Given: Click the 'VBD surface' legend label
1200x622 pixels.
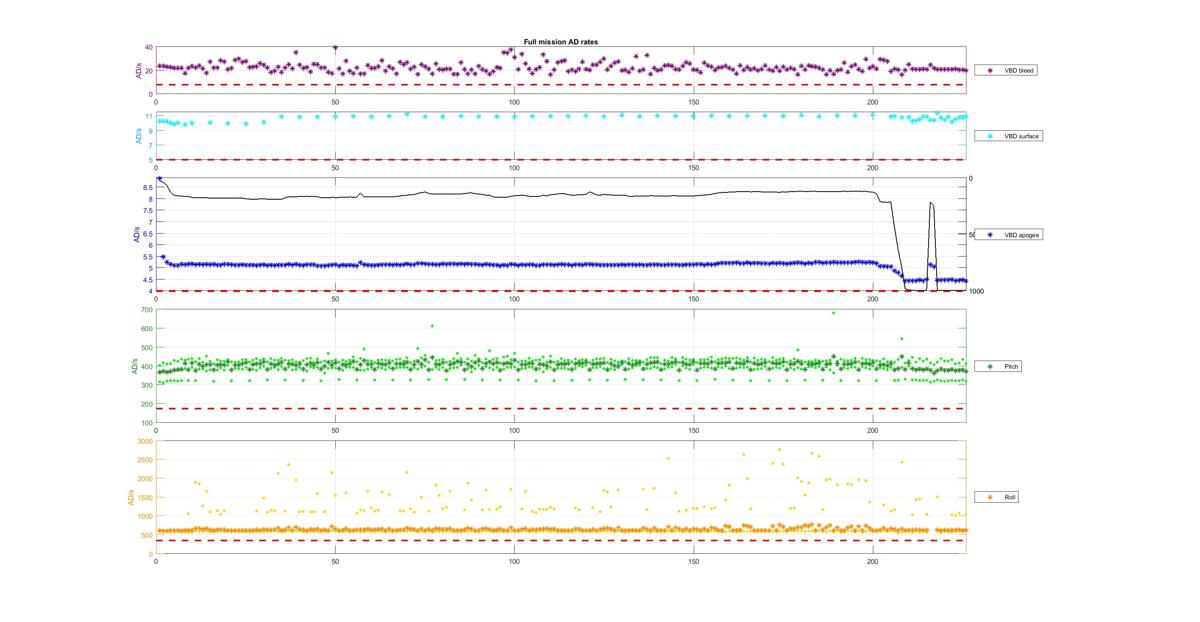Looking at the screenshot, I should (1022, 135).
